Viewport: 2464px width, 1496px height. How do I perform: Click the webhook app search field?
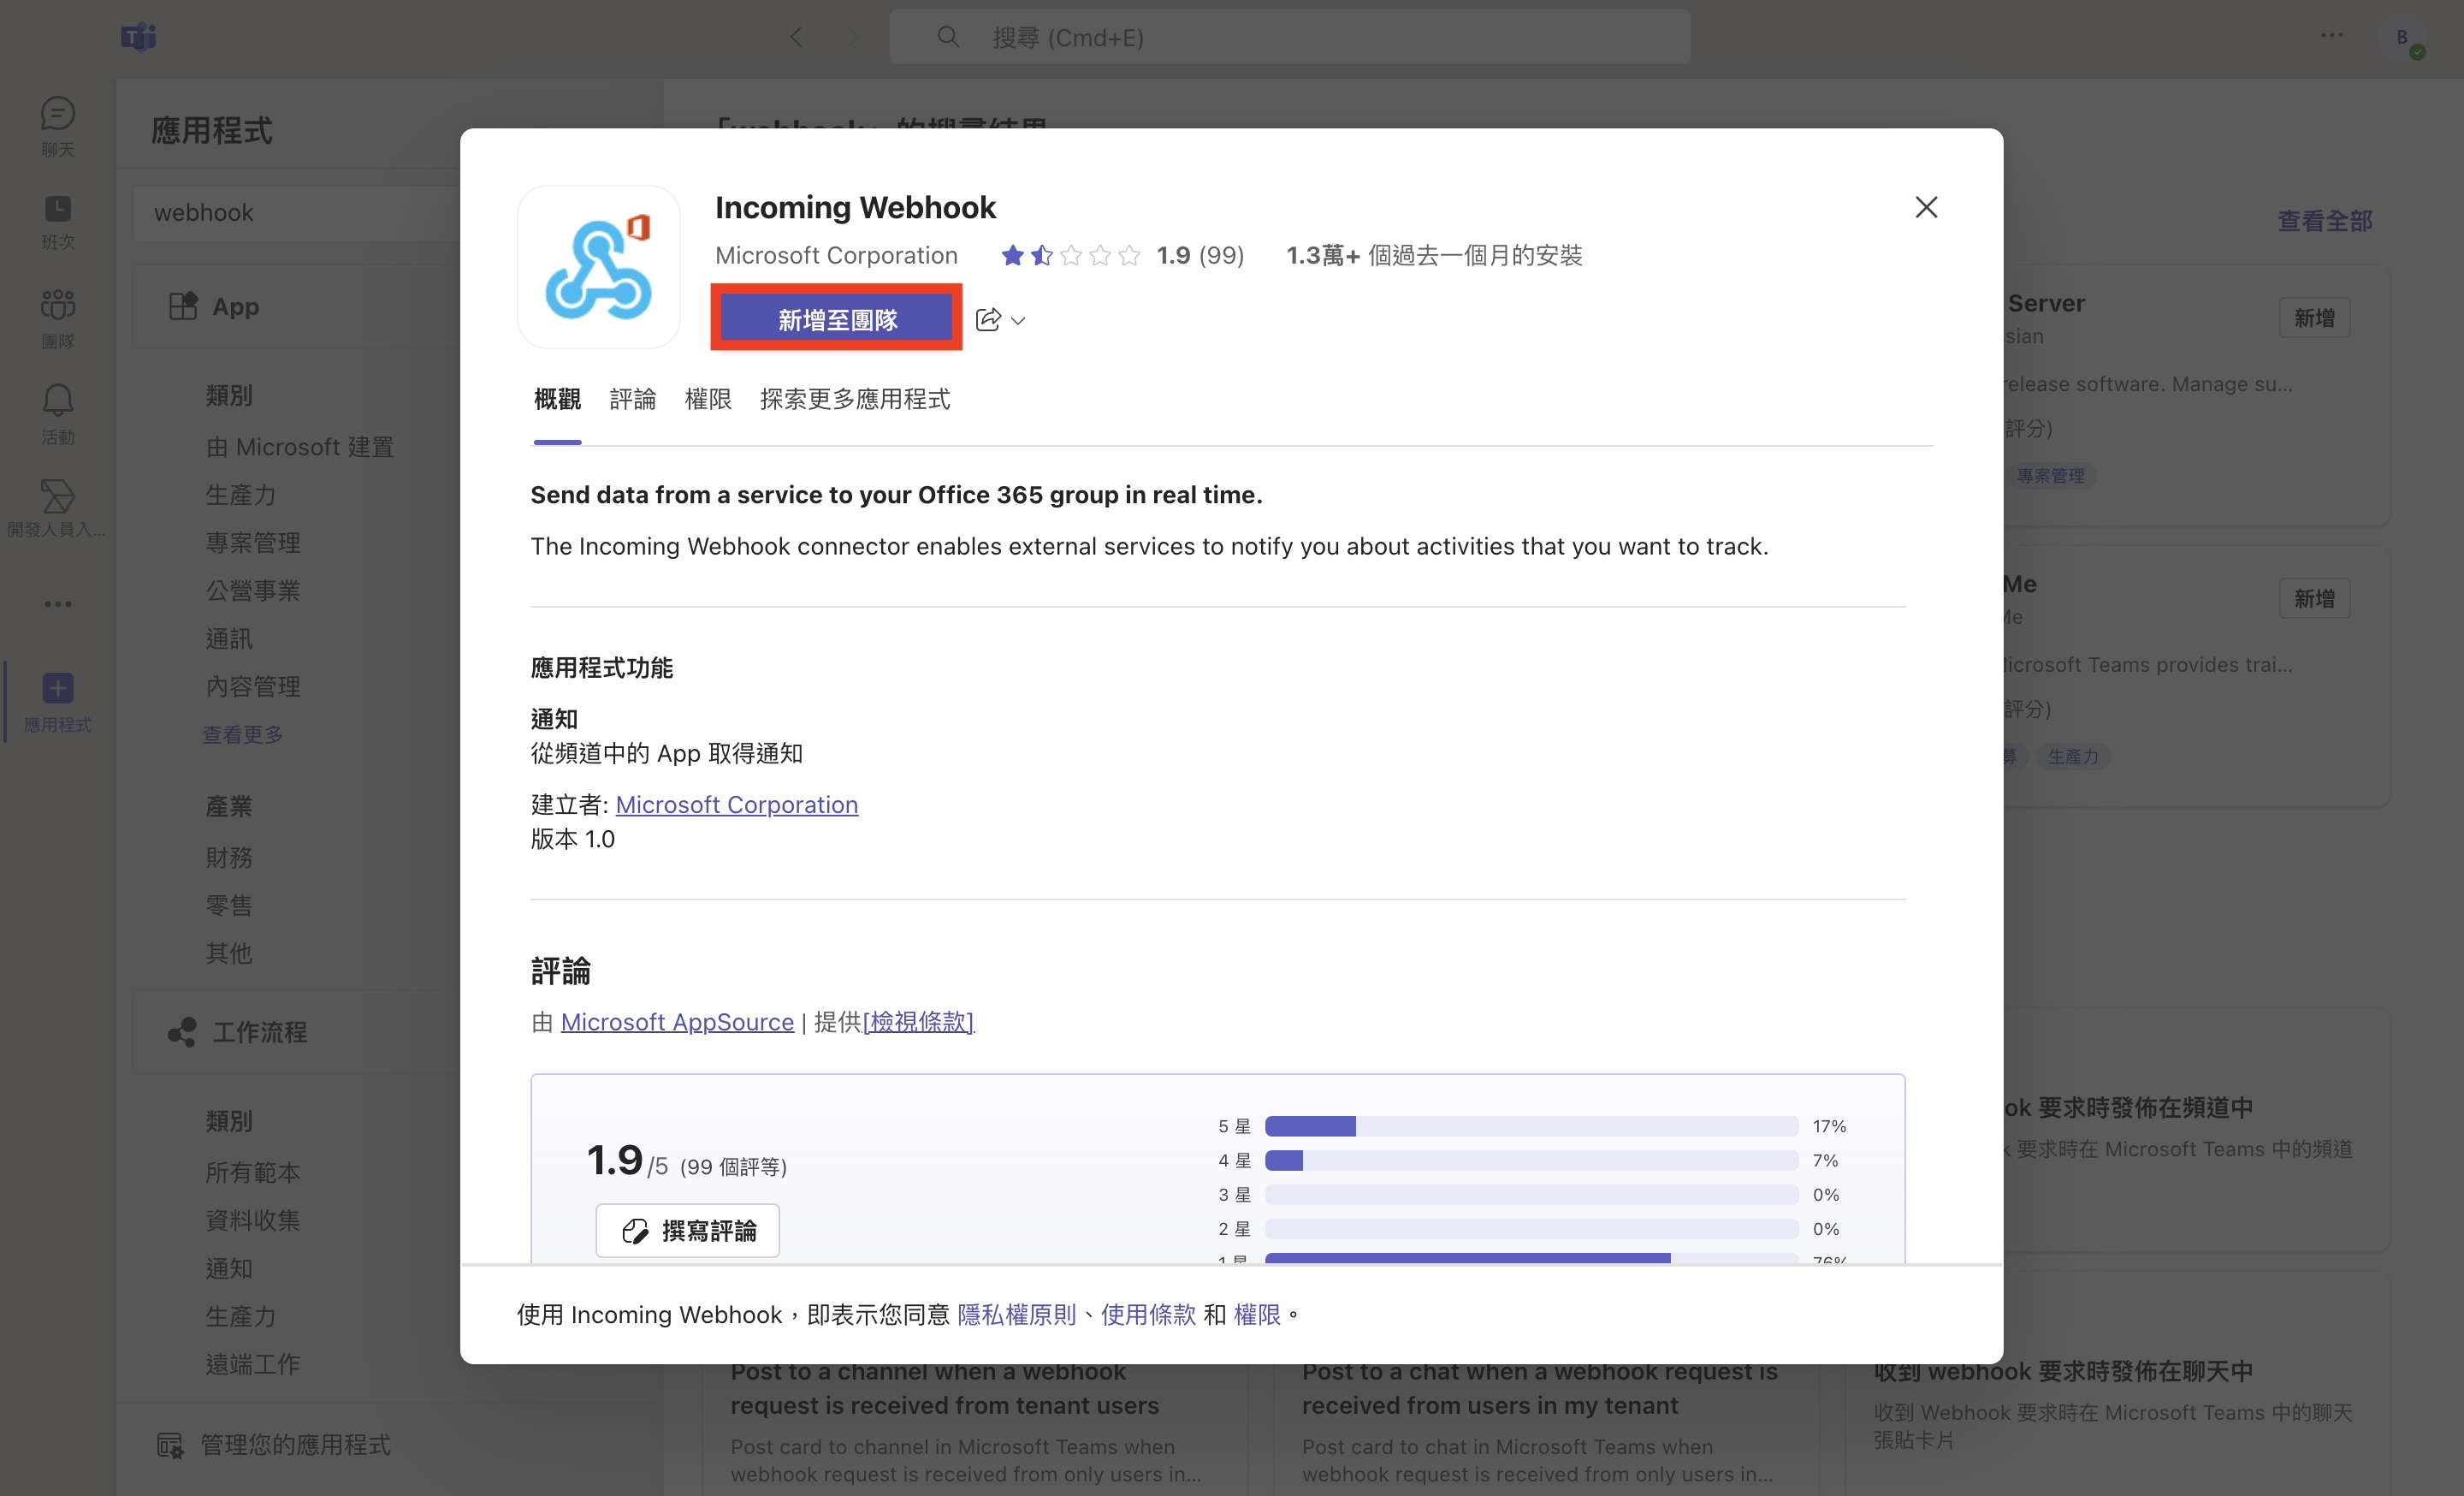[296, 213]
